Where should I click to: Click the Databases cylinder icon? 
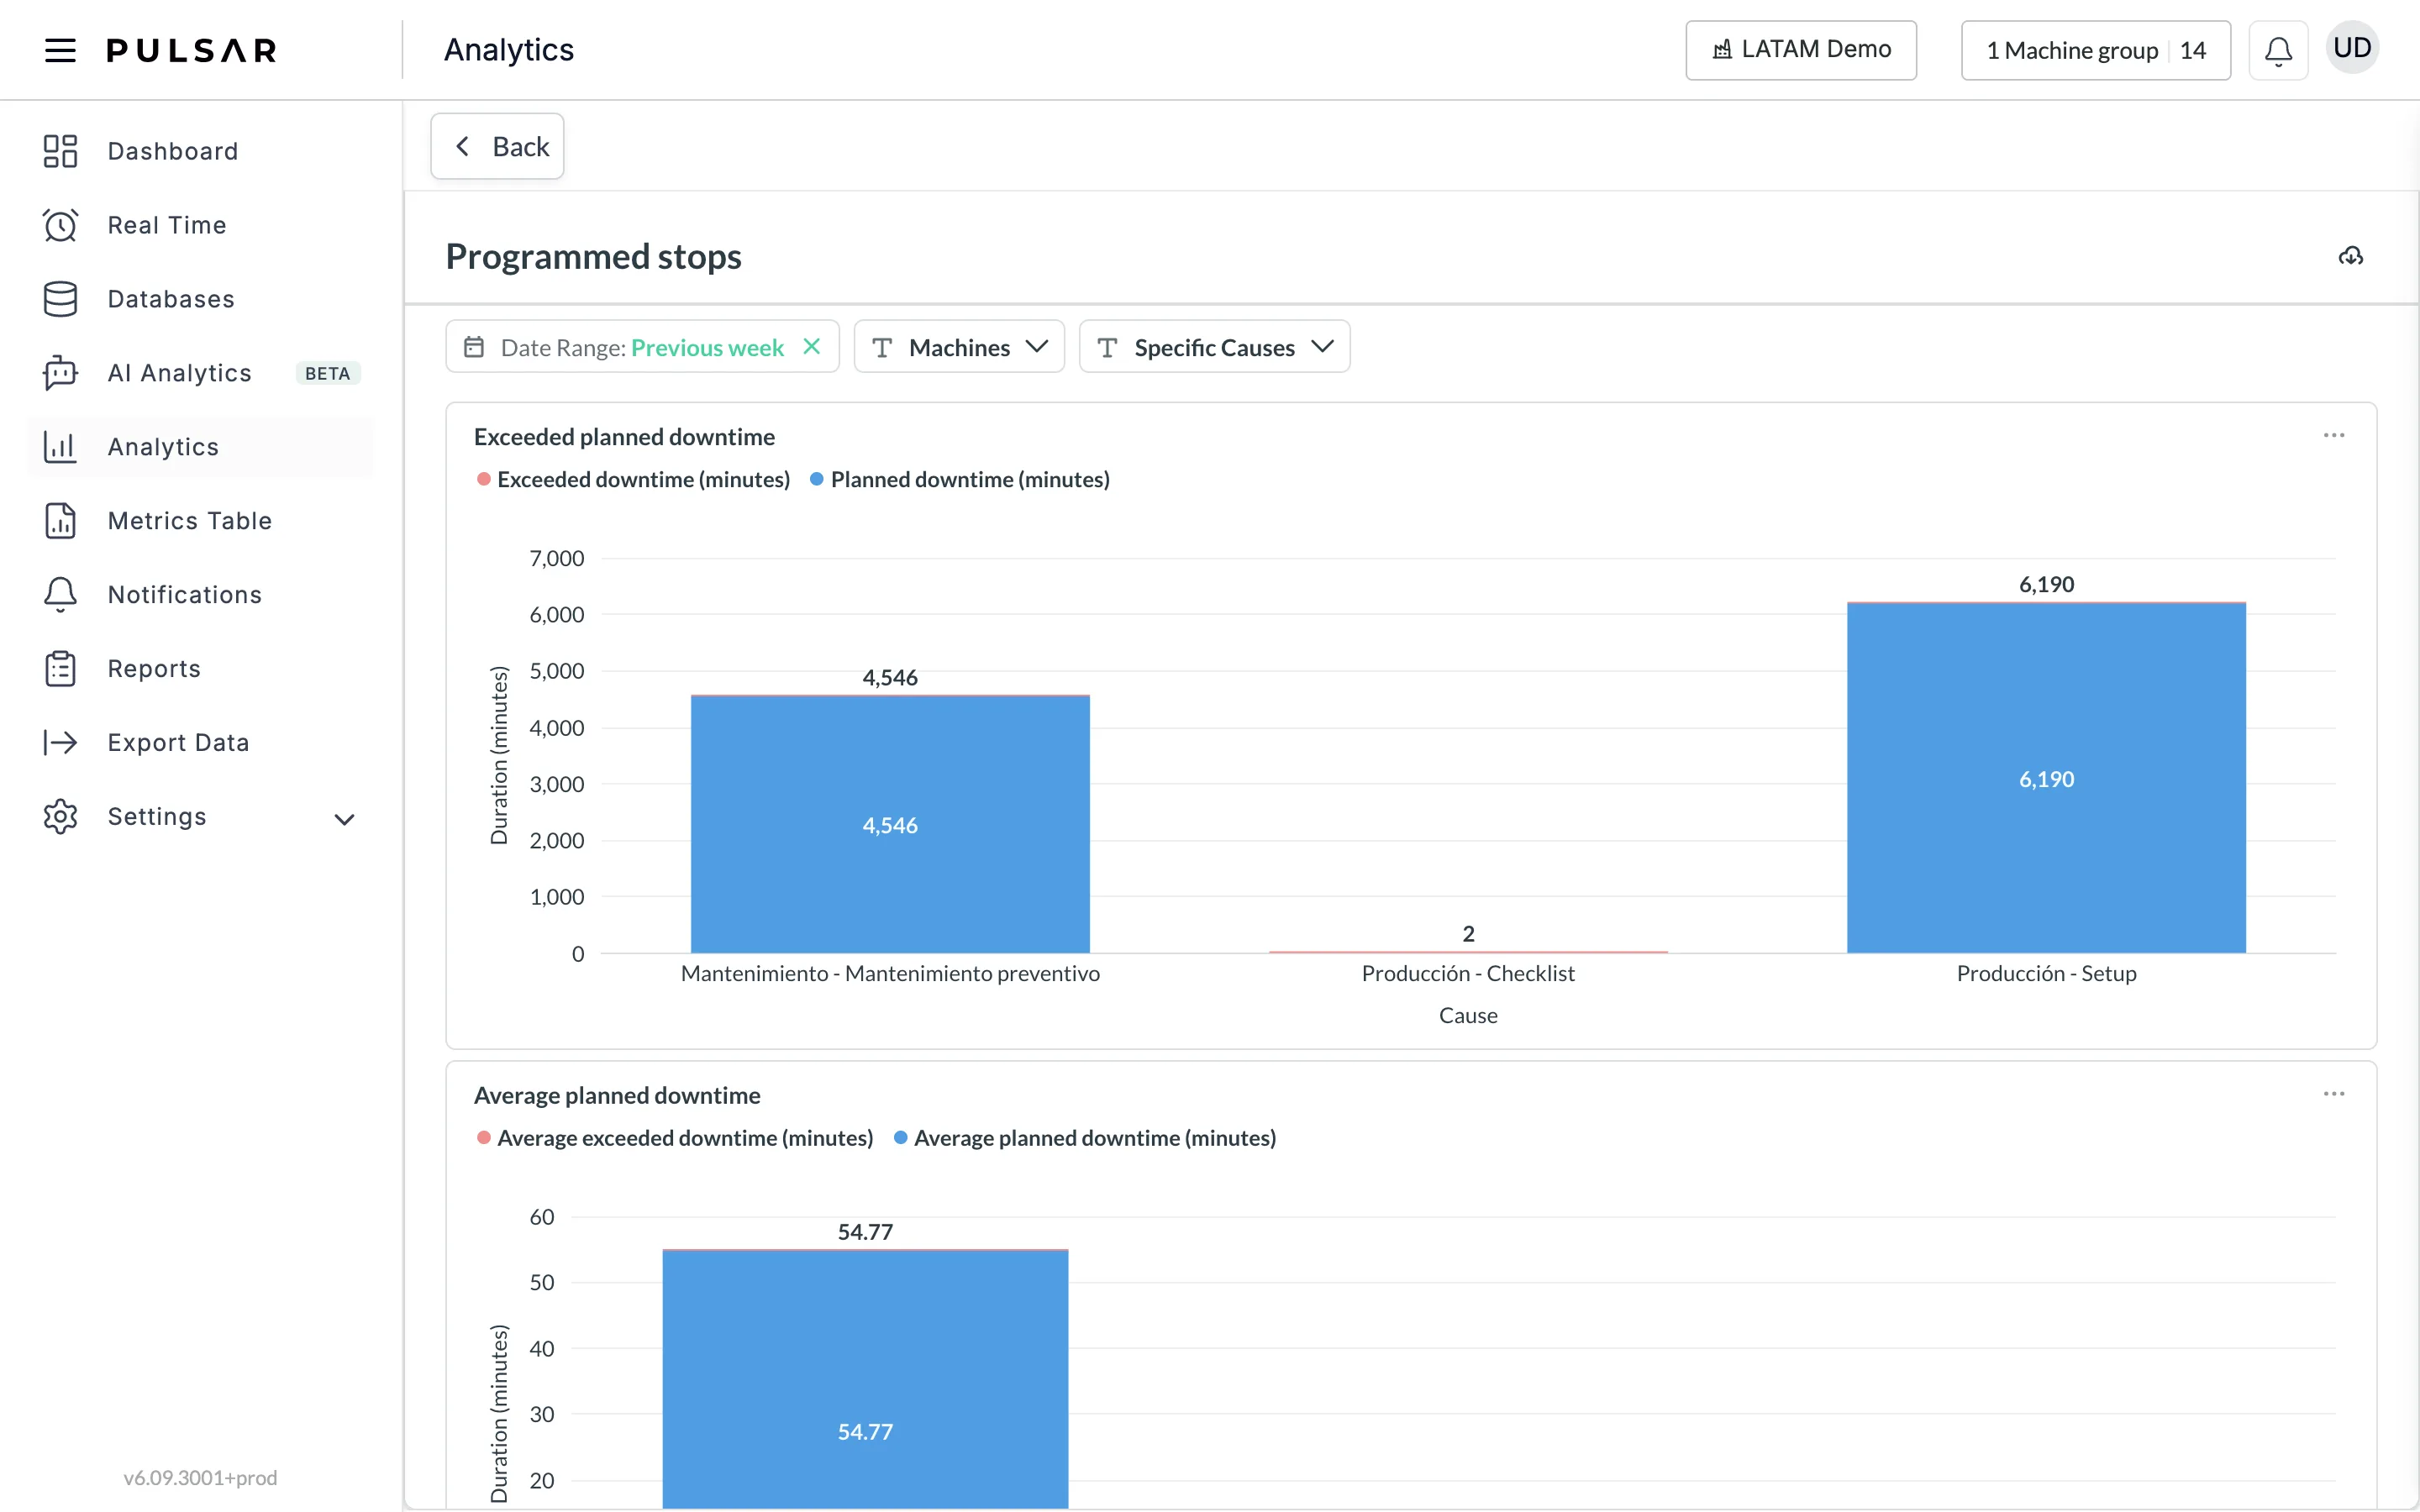pos(60,299)
